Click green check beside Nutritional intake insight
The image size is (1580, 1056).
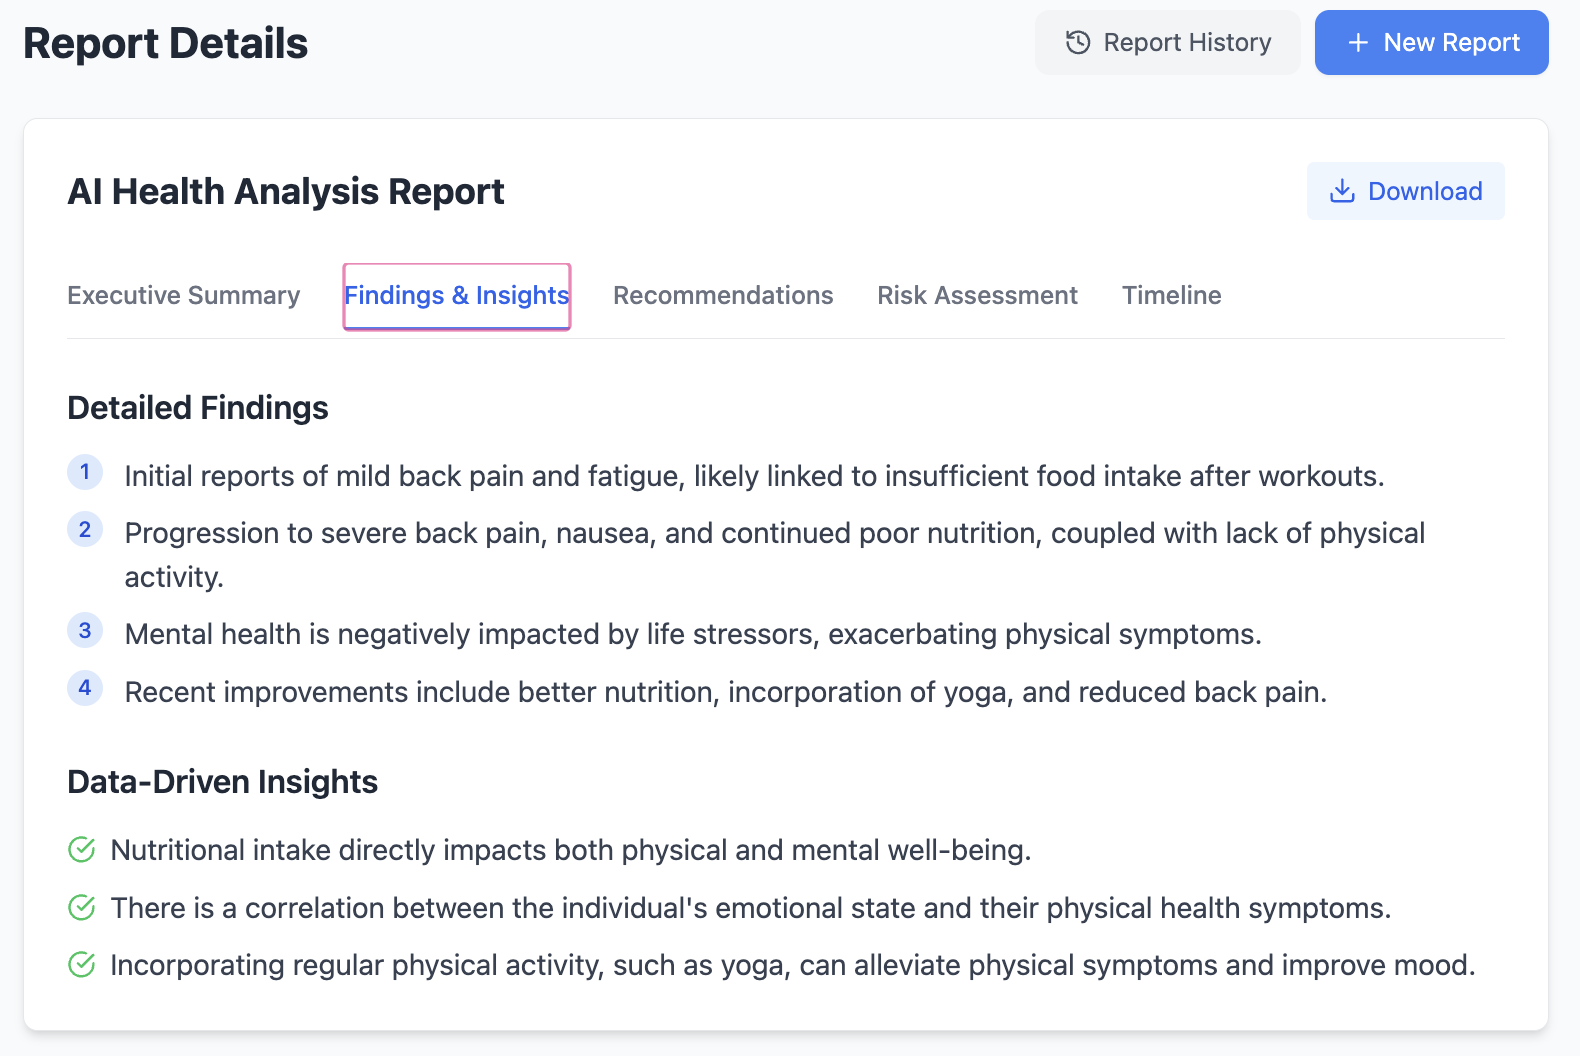[81, 850]
